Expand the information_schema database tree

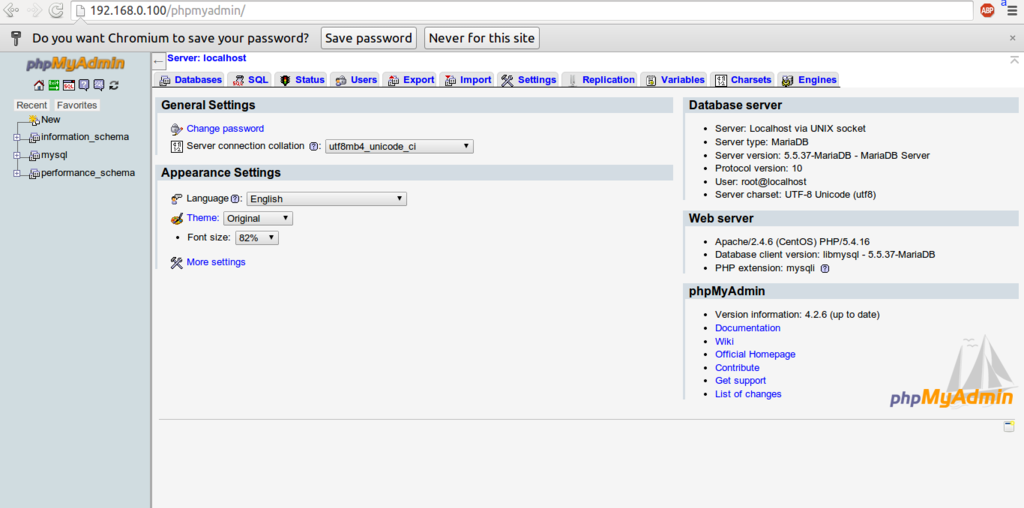tap(17, 137)
